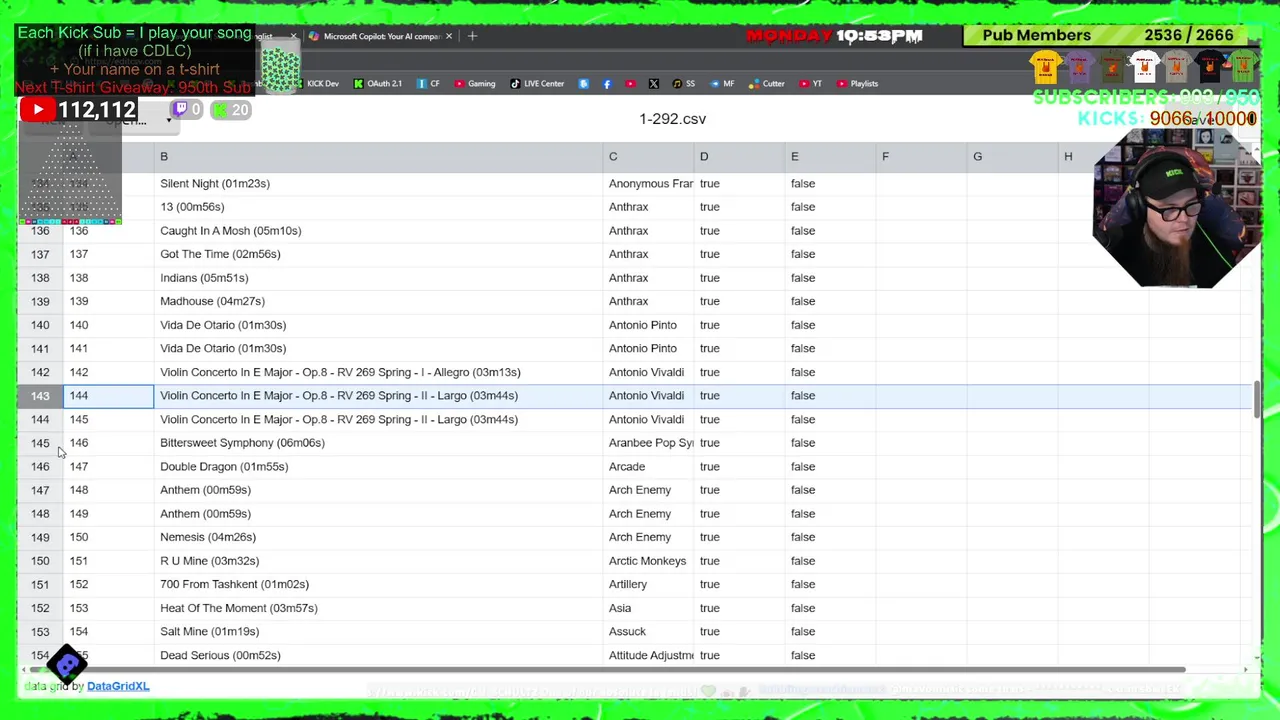Select row header 150

pos(40,561)
